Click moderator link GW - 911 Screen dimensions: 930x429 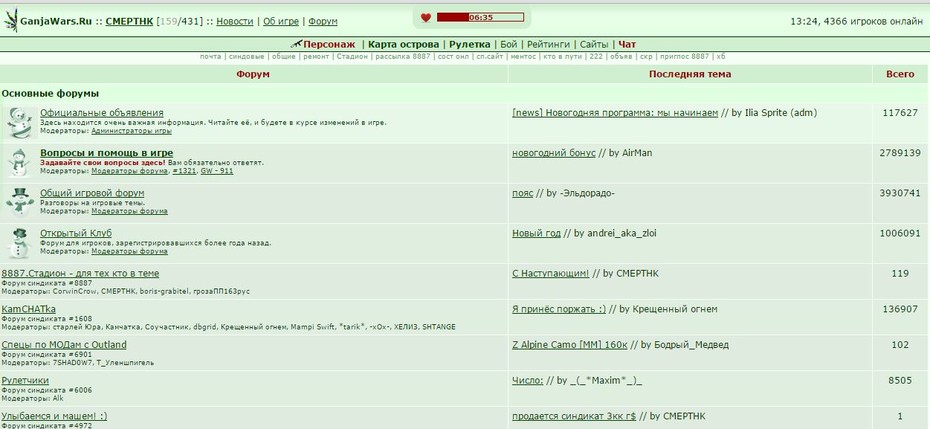coord(217,171)
